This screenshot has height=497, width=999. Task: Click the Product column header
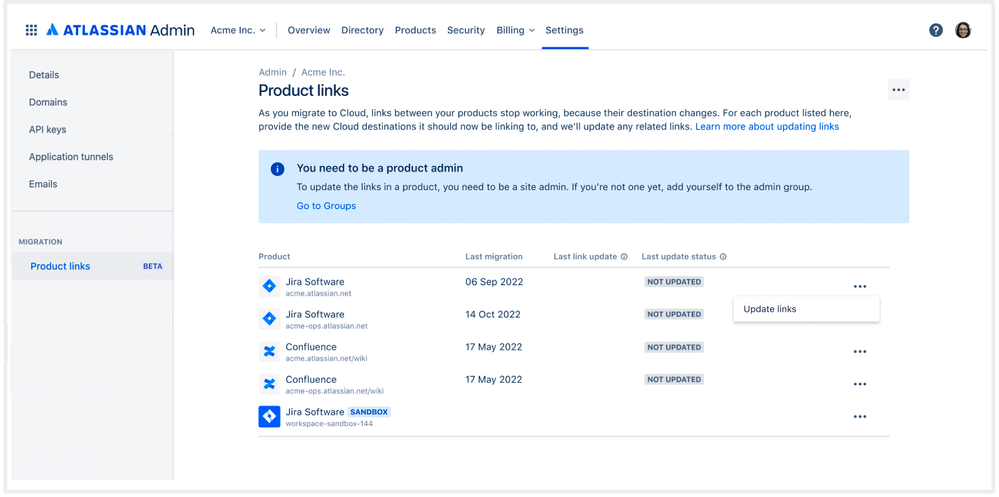274,257
